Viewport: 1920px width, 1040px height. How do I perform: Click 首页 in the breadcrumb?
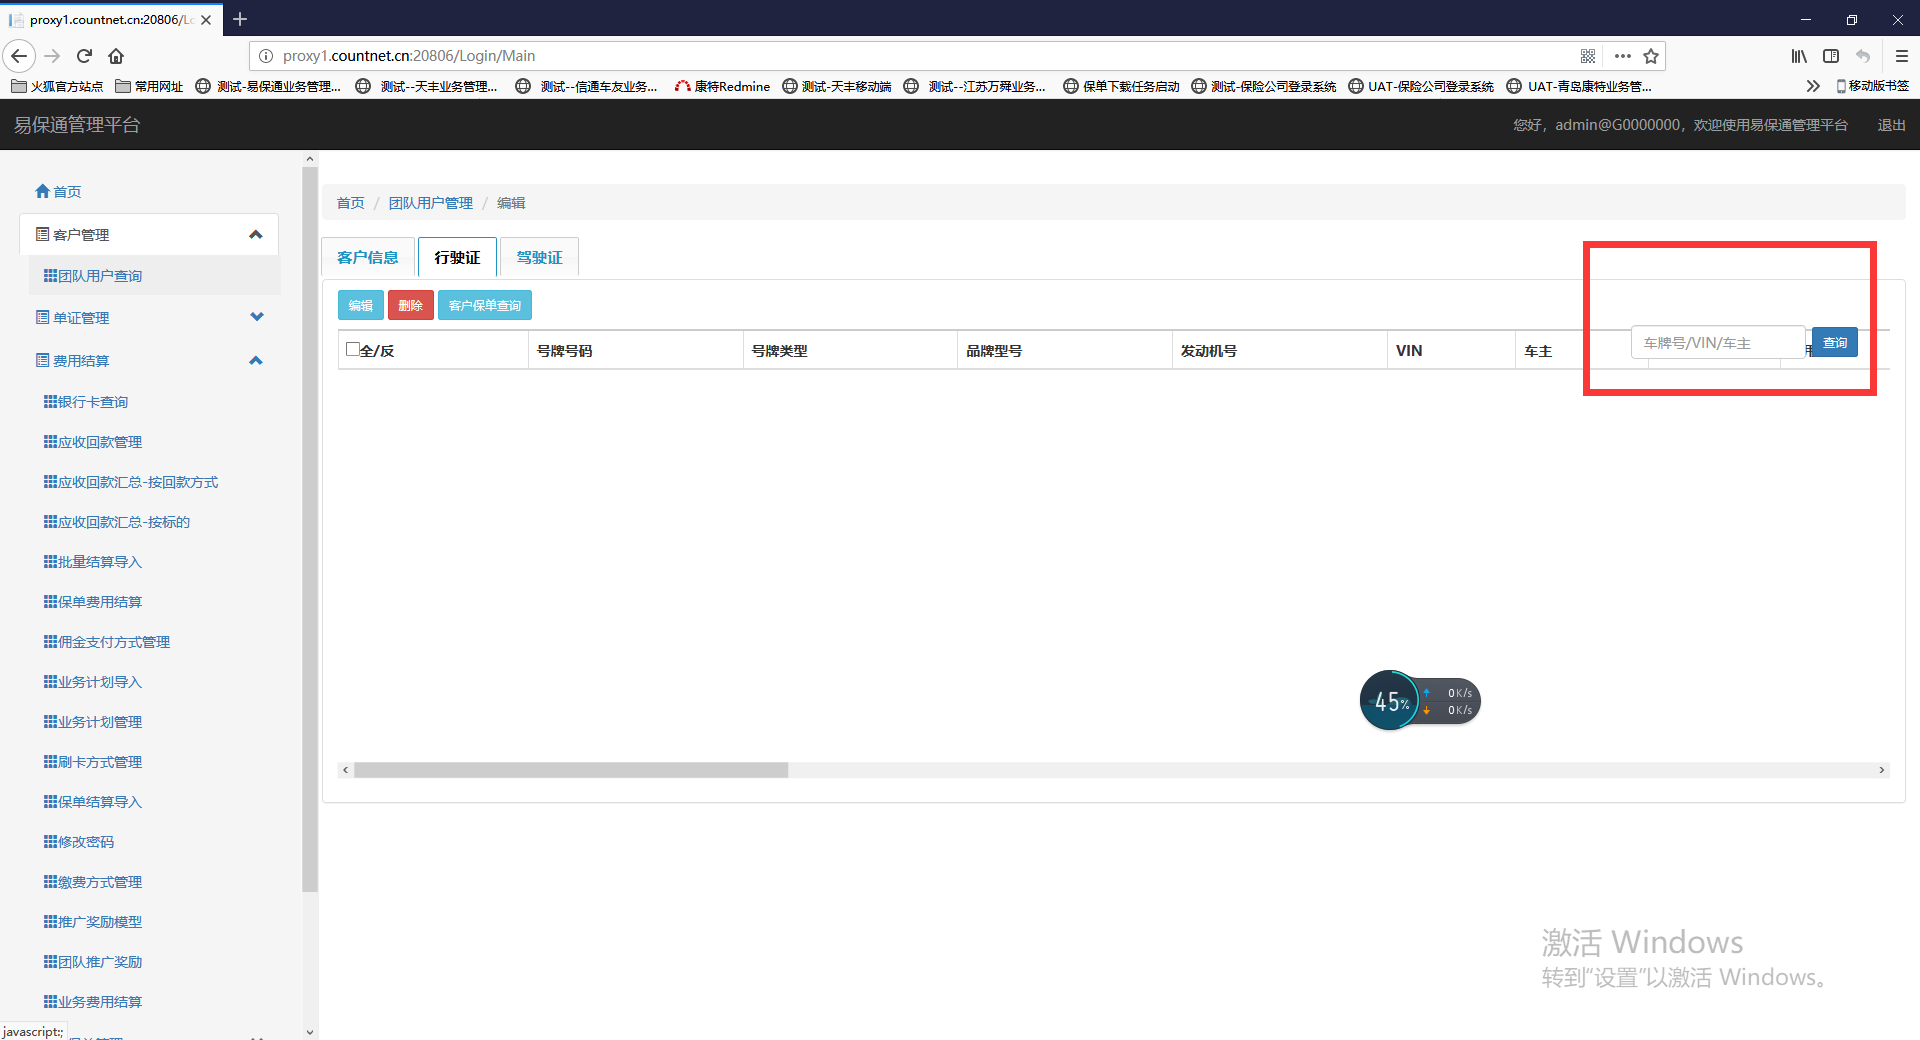tap(350, 203)
